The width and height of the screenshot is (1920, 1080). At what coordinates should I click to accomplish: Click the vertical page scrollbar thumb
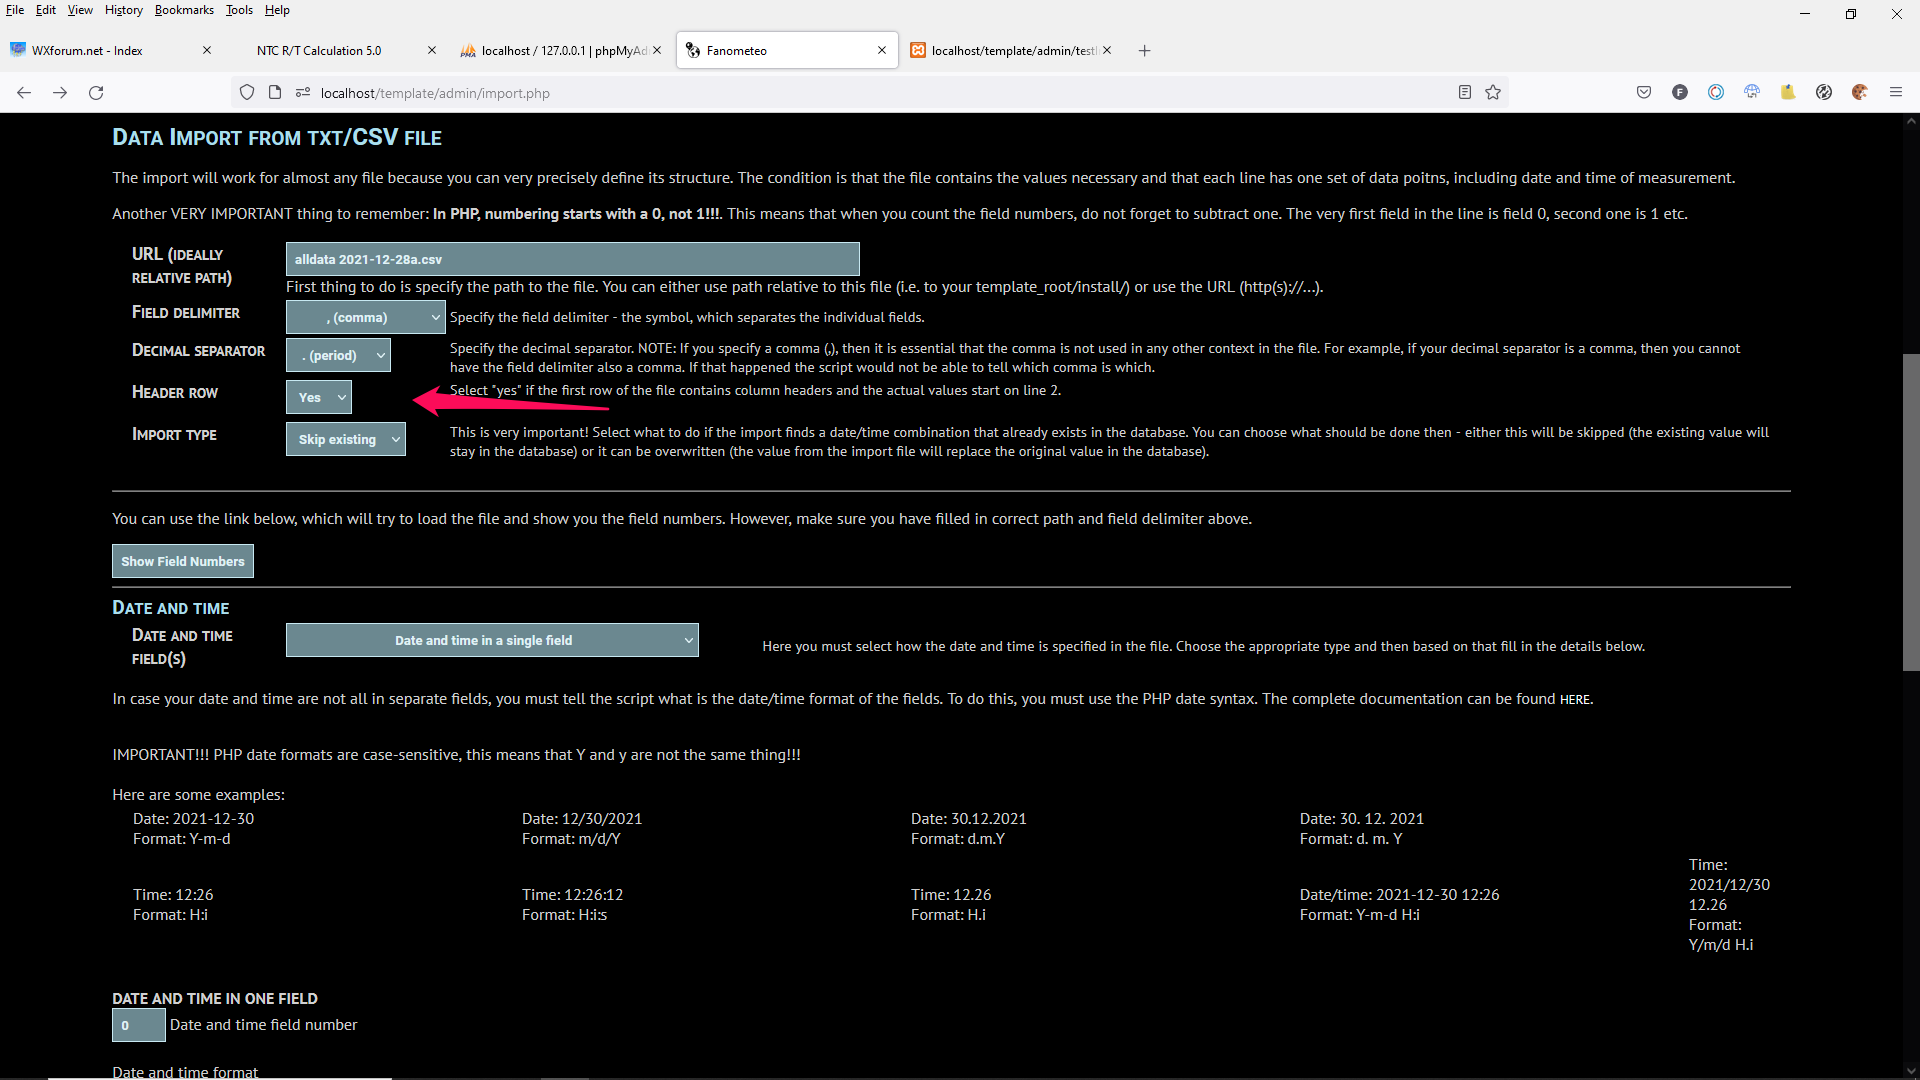coord(1911,512)
